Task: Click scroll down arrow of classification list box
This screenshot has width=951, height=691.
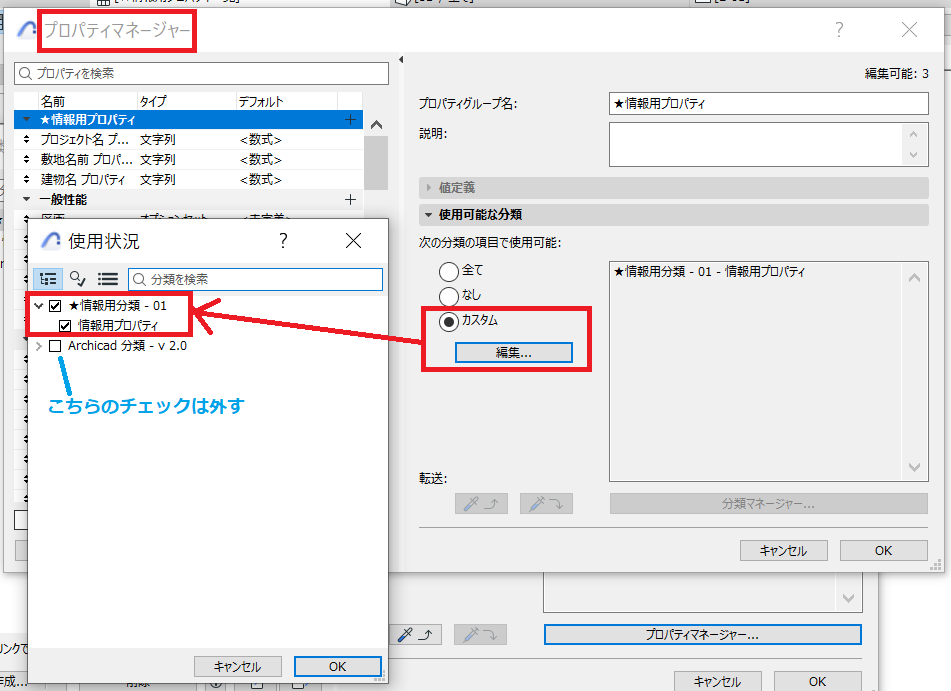Action: (915, 467)
